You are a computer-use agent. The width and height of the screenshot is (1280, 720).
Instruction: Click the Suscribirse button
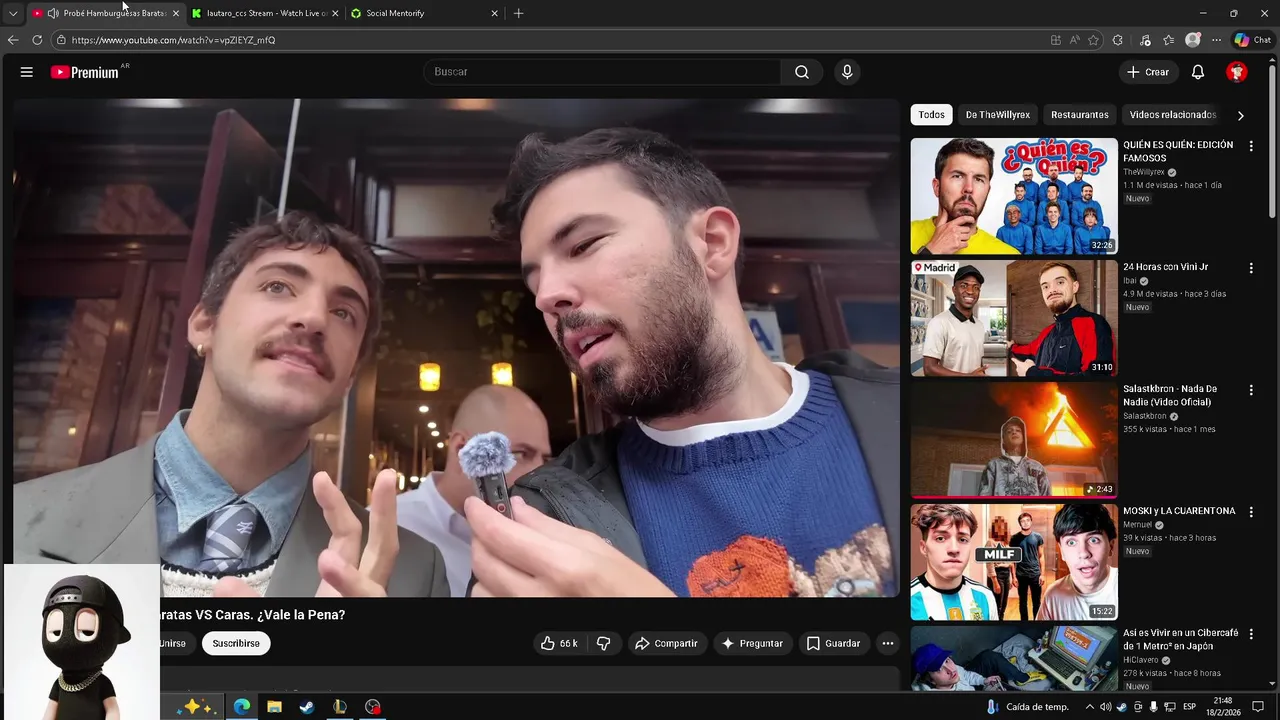[236, 643]
